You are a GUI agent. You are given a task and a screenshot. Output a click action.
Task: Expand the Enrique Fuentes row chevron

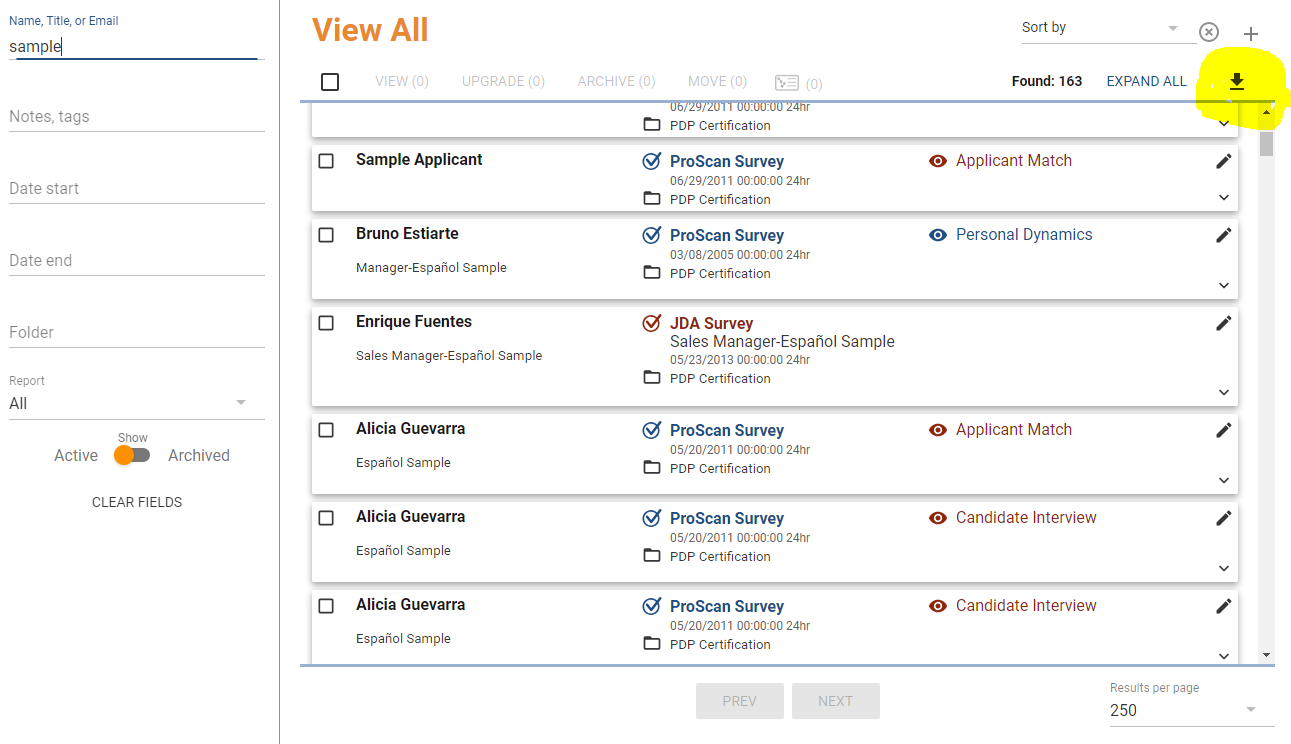click(1224, 392)
